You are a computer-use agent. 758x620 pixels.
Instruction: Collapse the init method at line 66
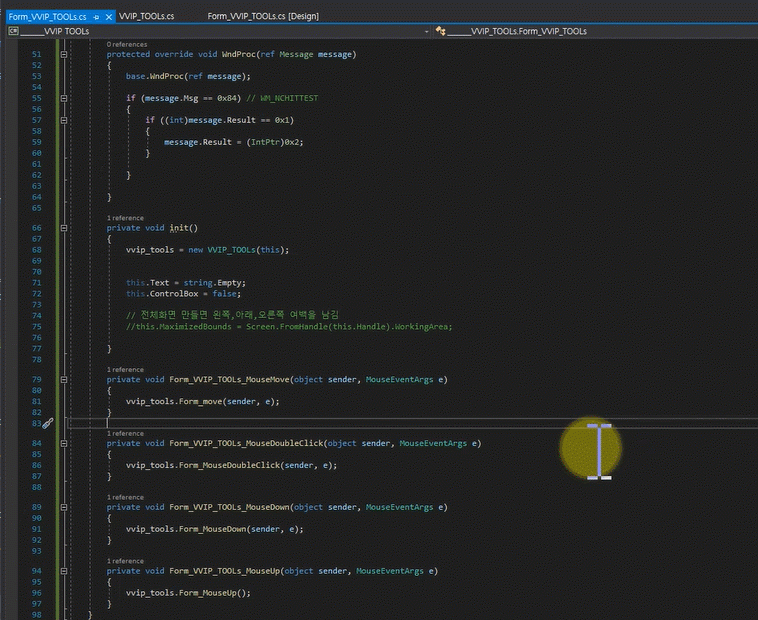click(x=64, y=228)
